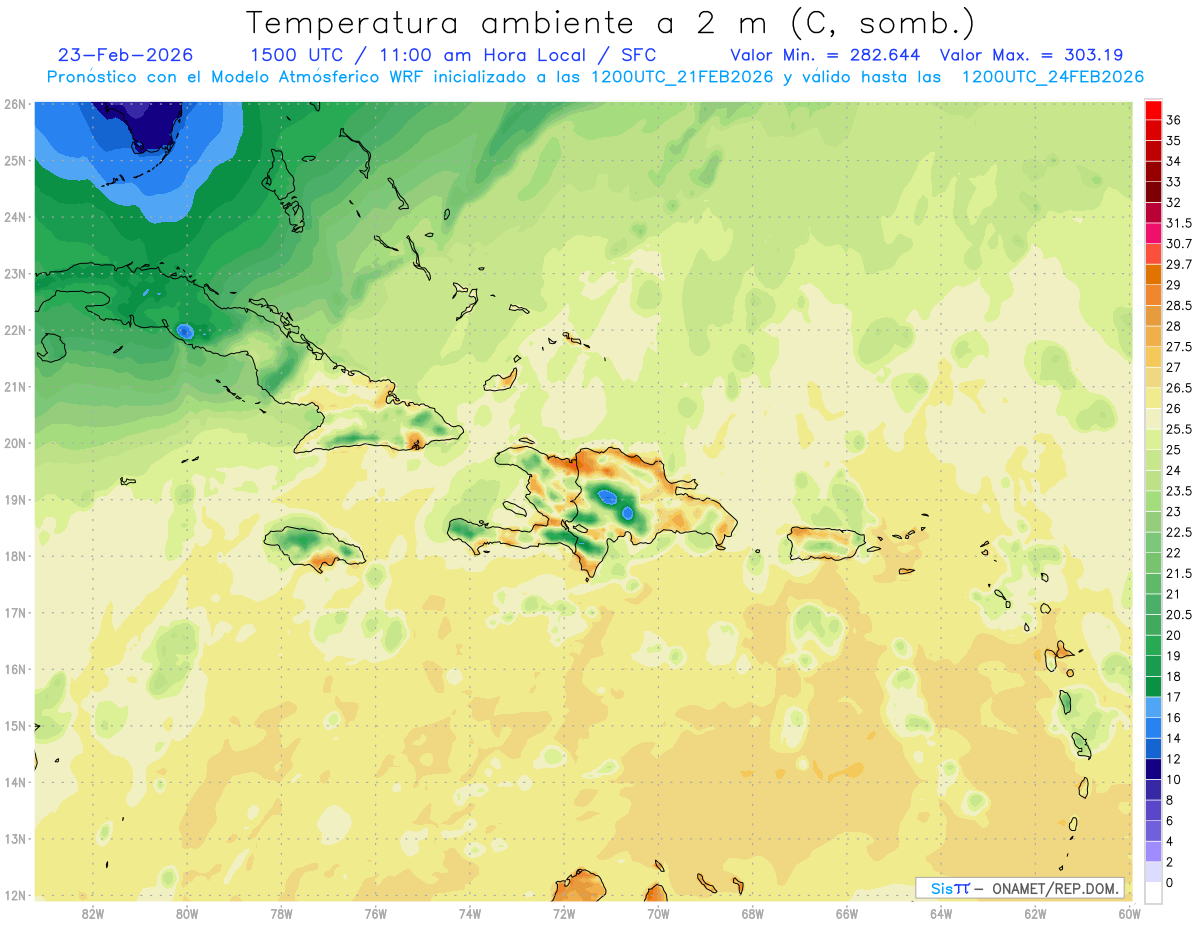
Task: Click the latitude axis label 23N
Action: coord(15,274)
